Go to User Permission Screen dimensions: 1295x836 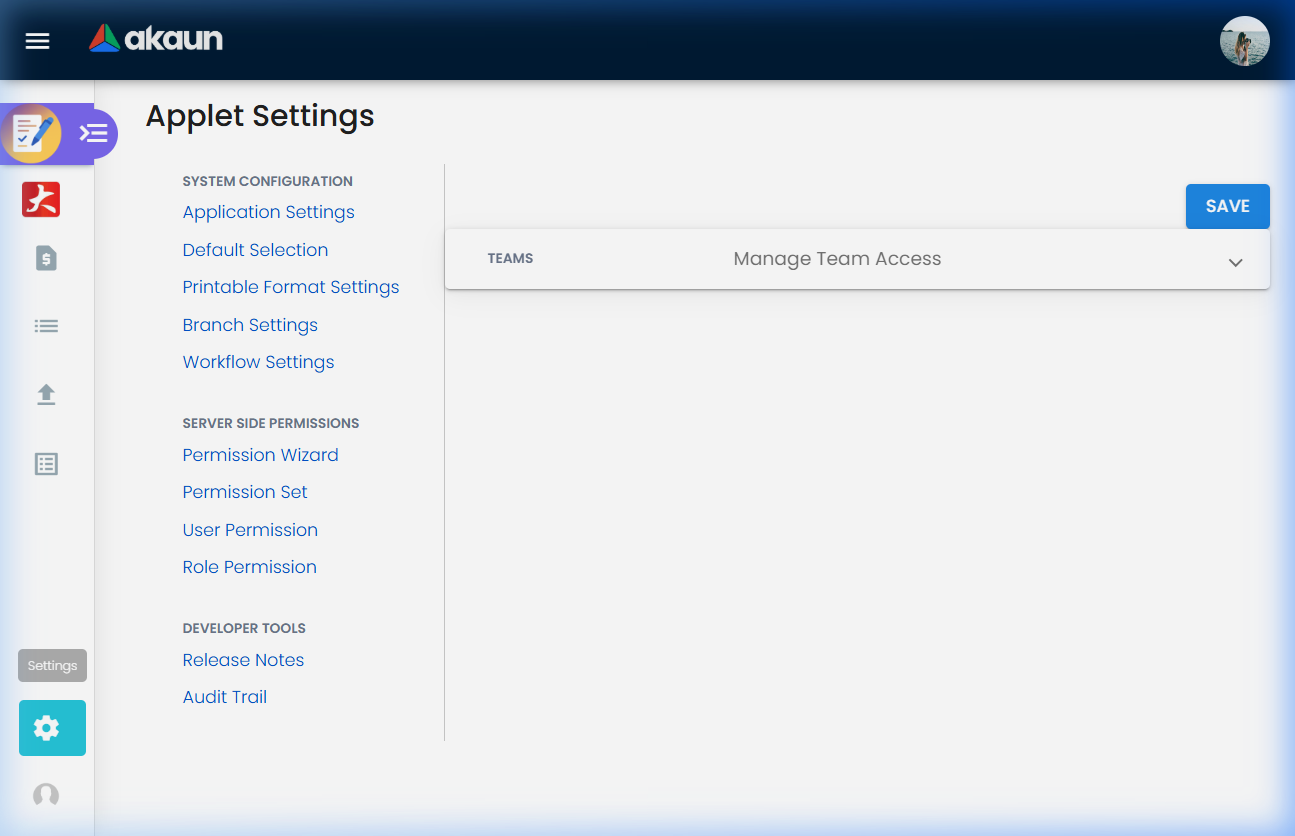(250, 530)
